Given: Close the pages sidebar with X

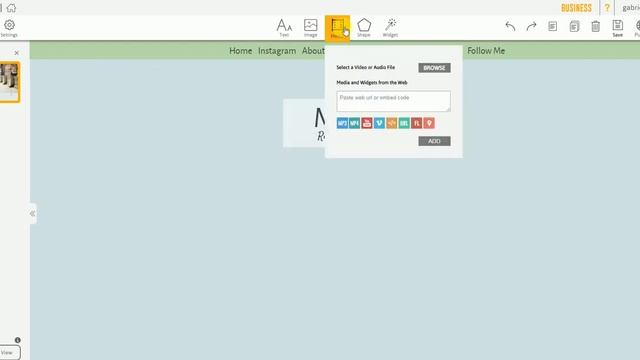Looking at the screenshot, I should pos(16,53).
